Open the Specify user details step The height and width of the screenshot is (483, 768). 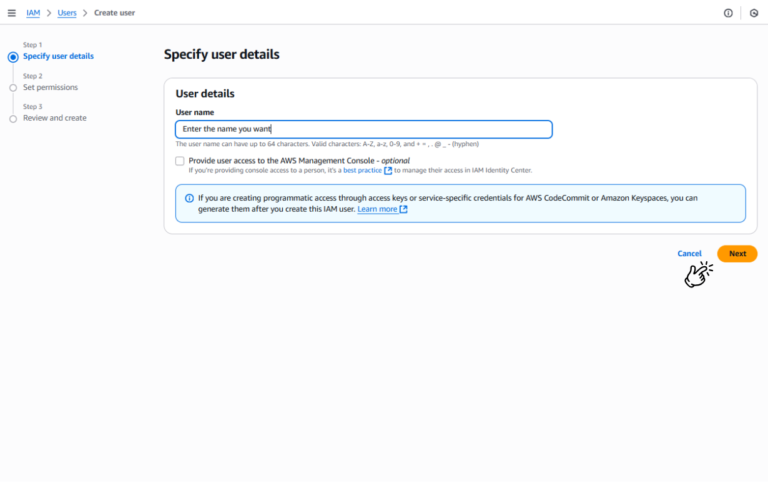coord(58,56)
